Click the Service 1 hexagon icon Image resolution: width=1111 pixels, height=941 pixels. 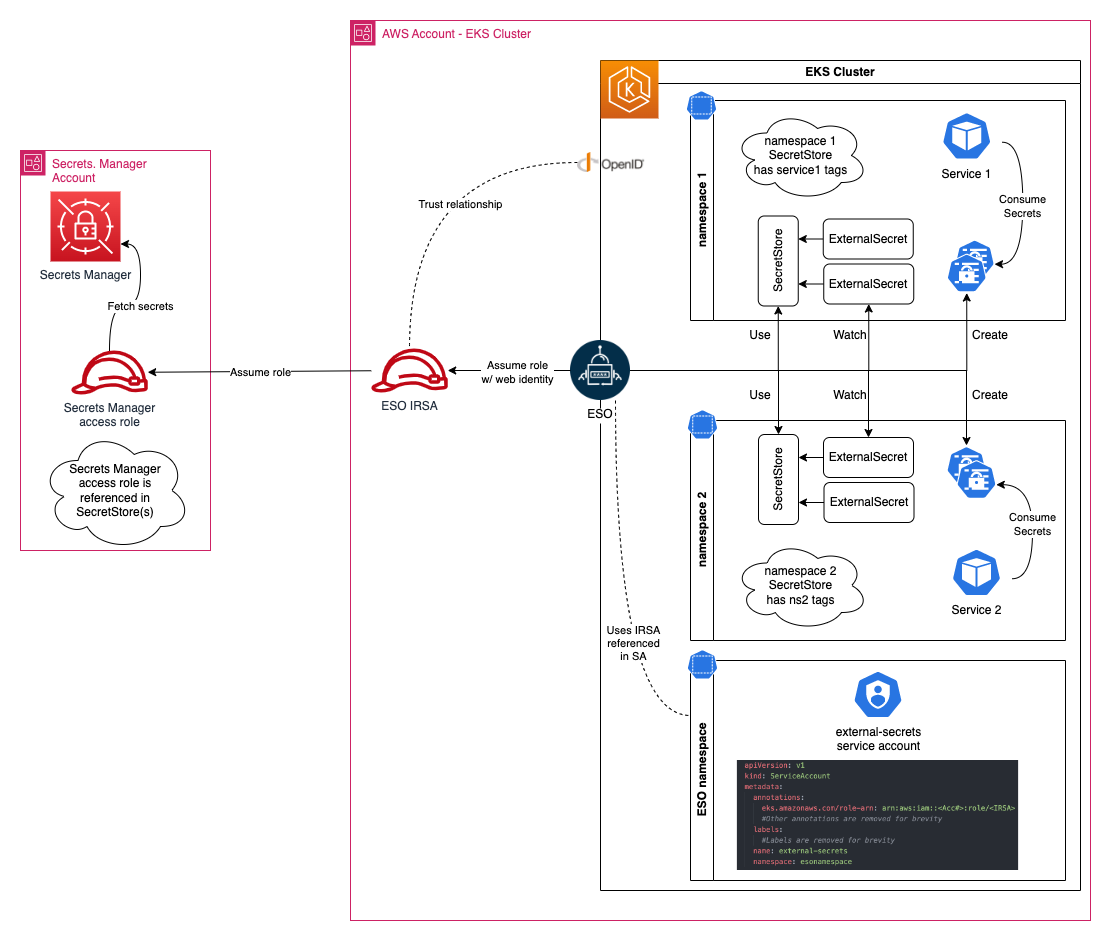tap(965, 138)
